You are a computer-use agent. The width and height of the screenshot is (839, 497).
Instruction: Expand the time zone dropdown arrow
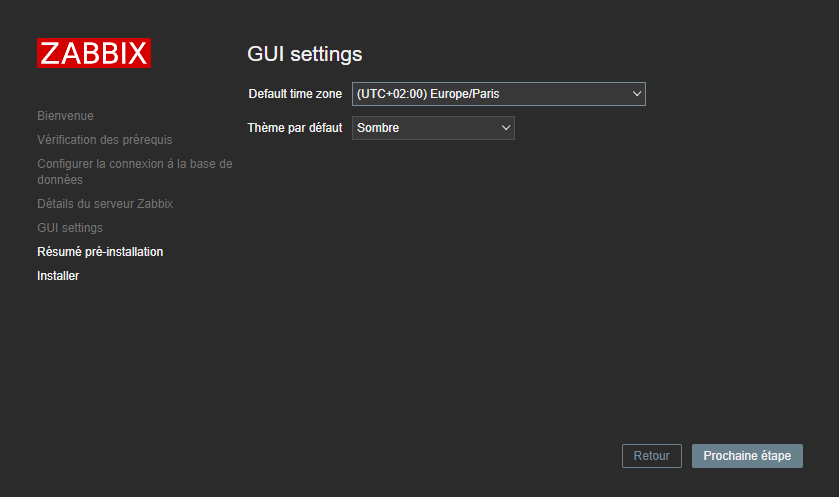pos(637,94)
